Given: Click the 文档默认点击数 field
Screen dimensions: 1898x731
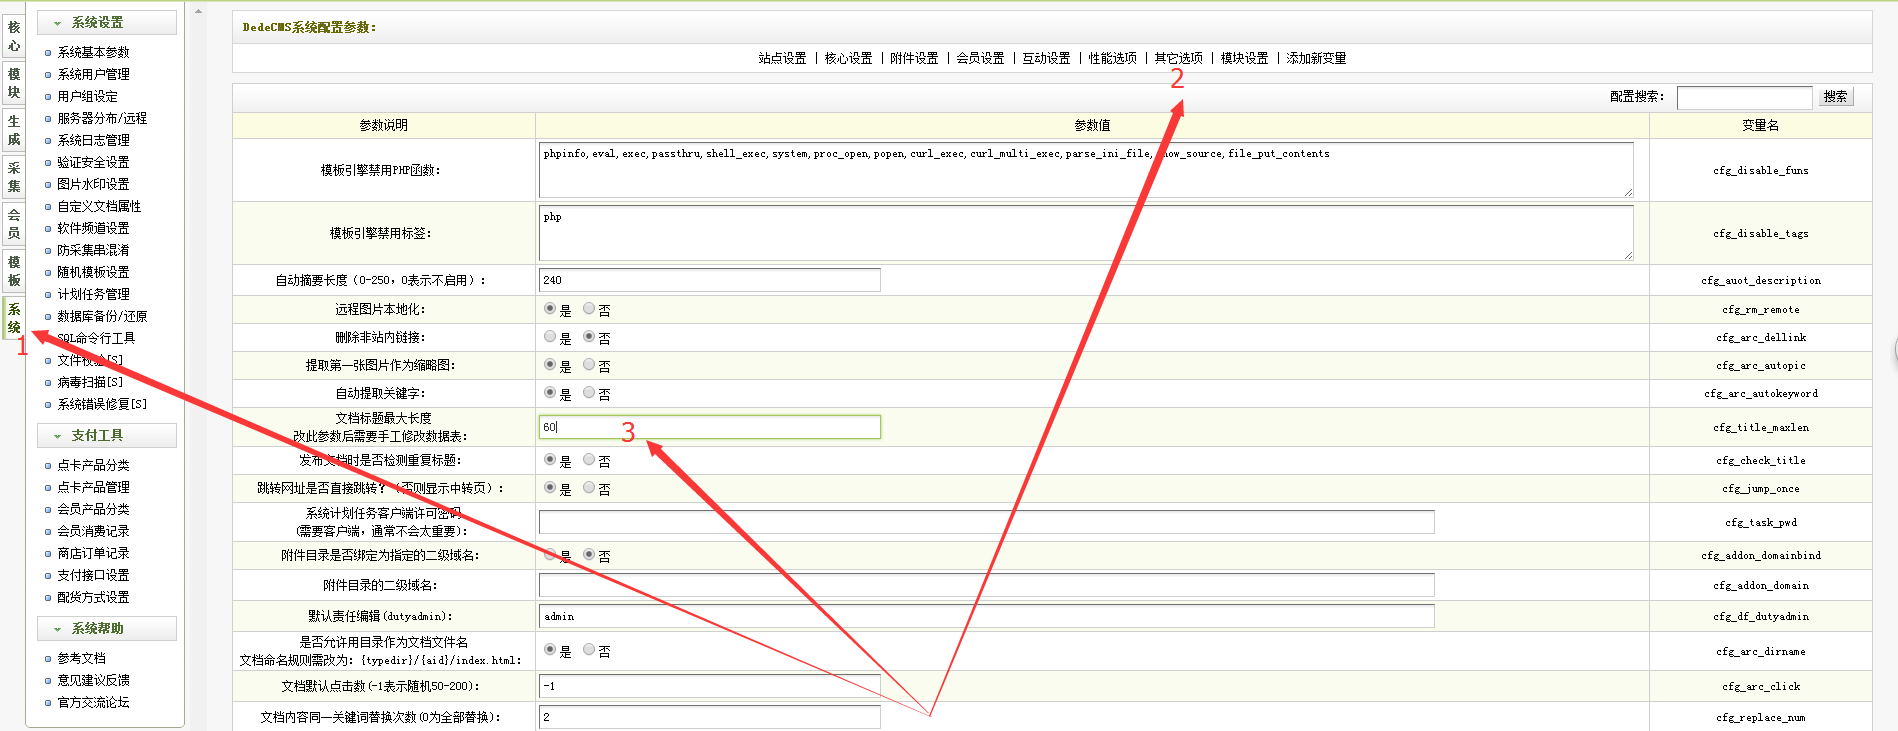Looking at the screenshot, I should point(710,686).
